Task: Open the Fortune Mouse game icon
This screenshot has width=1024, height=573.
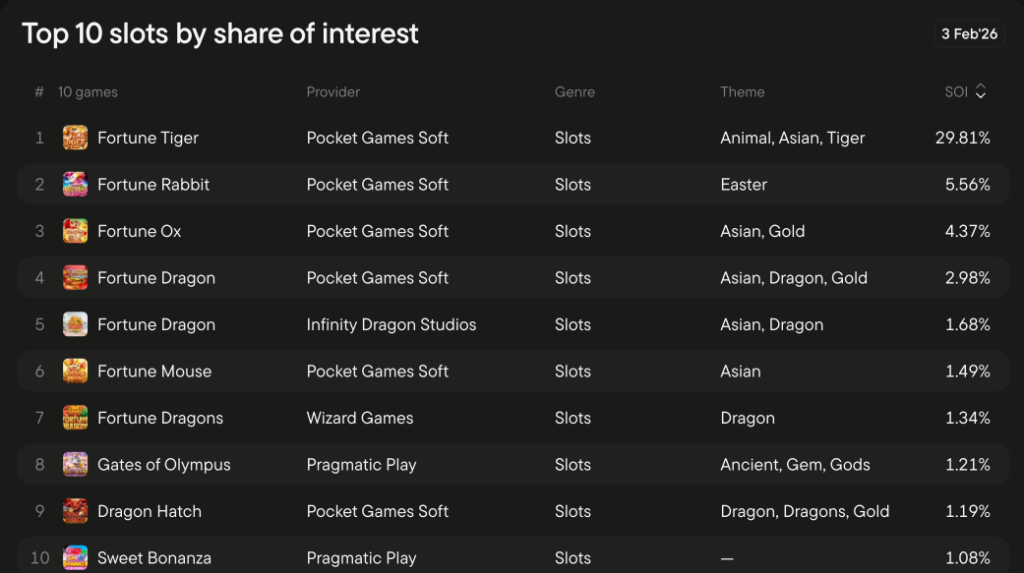Action: click(75, 371)
